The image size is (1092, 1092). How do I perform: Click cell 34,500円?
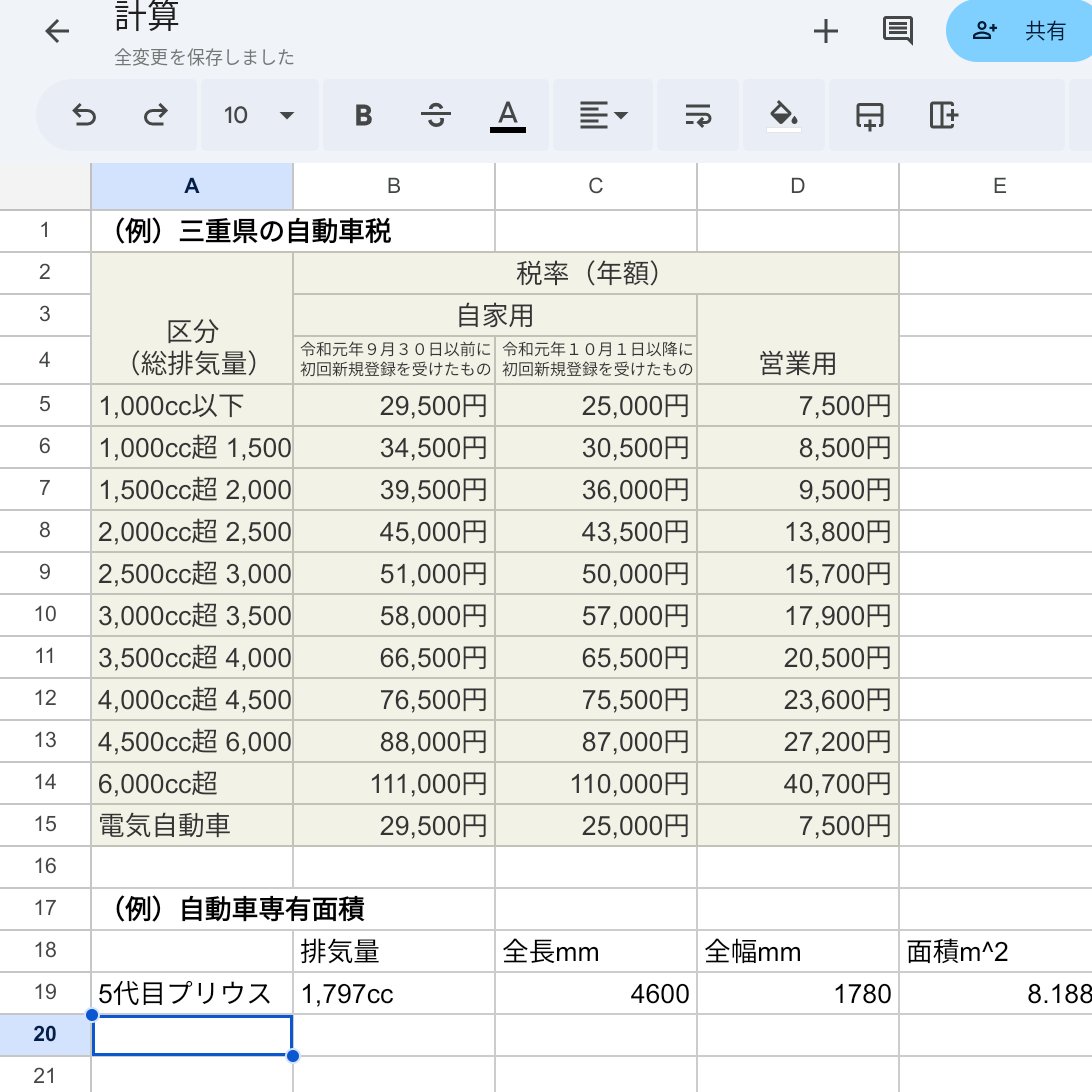click(x=393, y=447)
